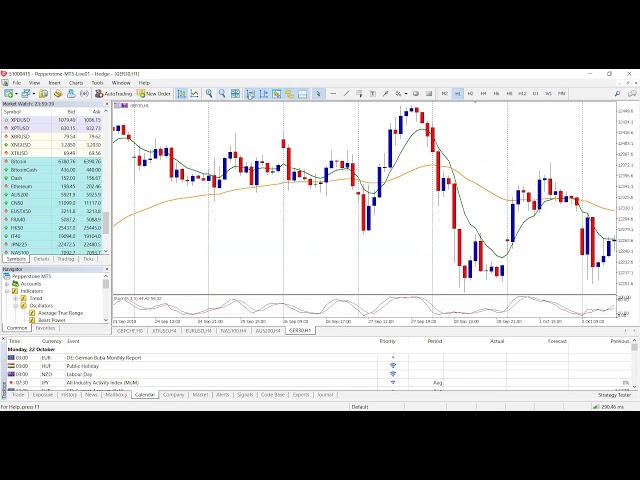
Task: Switch chart to bar chart icon
Action: pos(181,93)
